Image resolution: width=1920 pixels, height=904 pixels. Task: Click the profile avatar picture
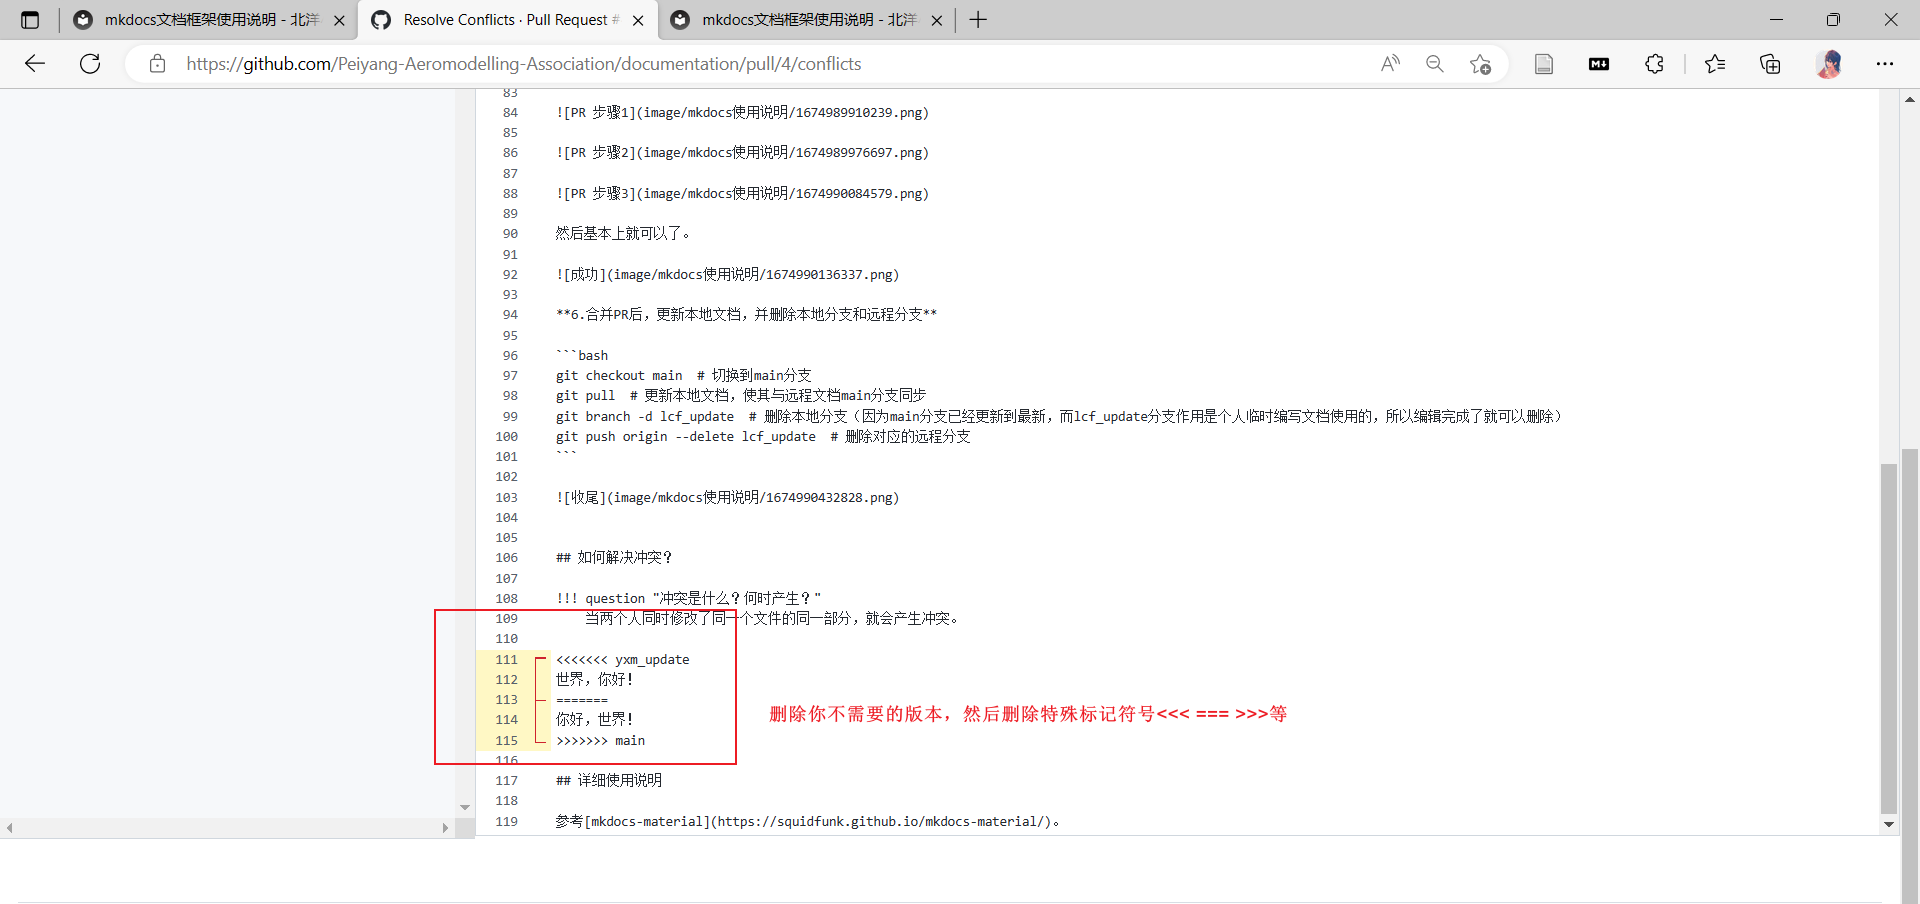tap(1830, 63)
